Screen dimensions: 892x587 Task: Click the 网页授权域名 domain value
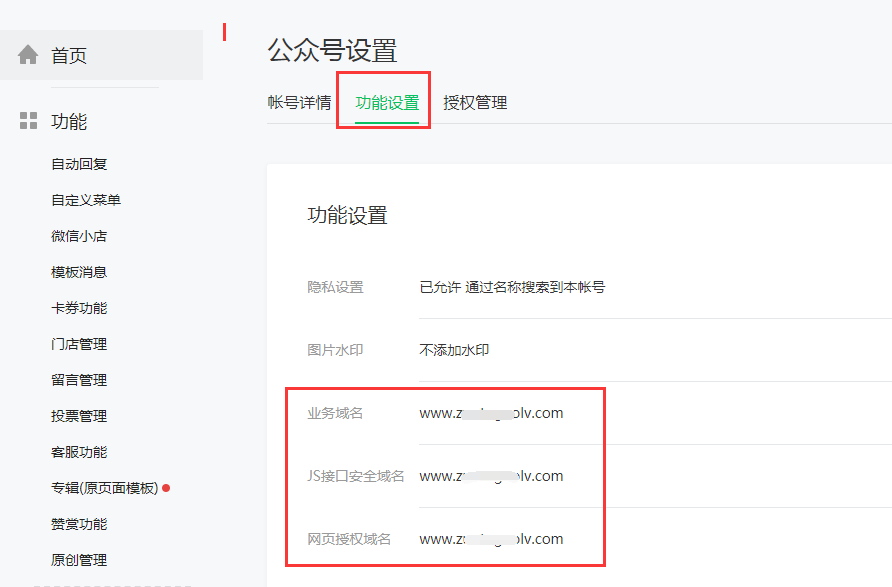[491, 539]
